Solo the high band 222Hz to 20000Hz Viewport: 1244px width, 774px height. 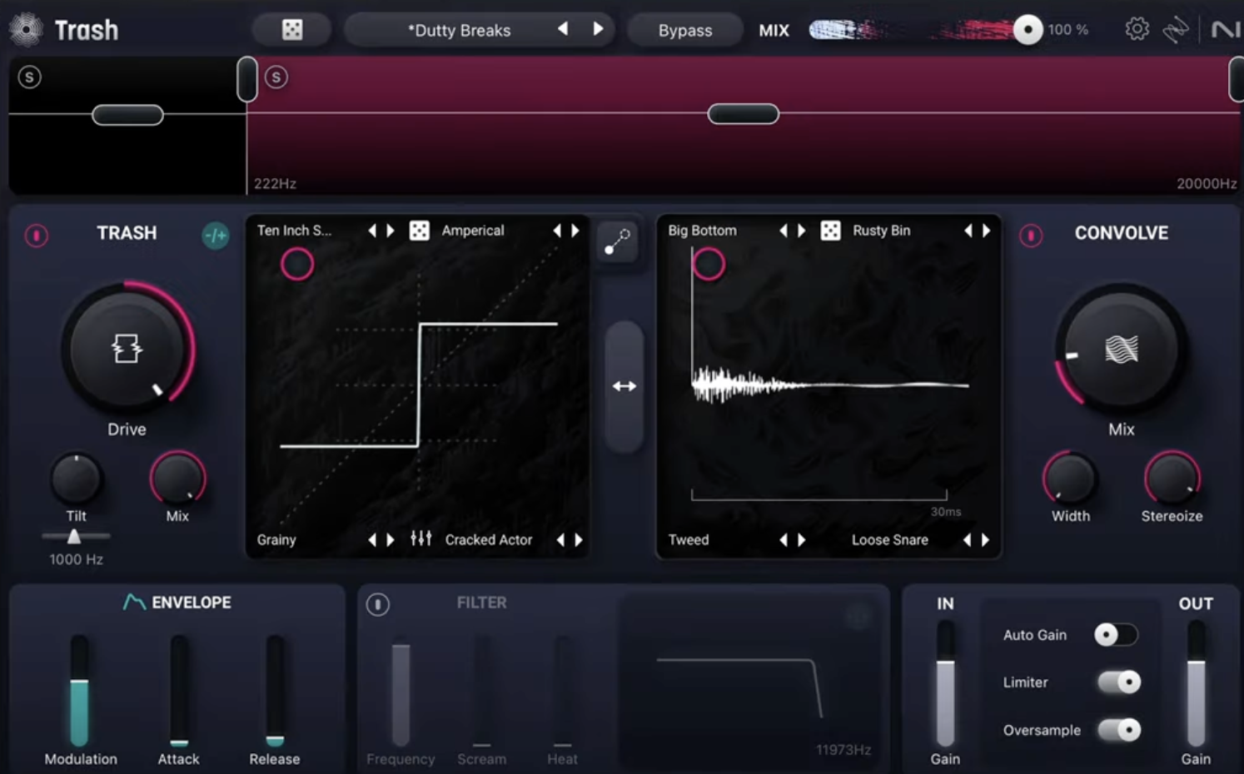276,77
